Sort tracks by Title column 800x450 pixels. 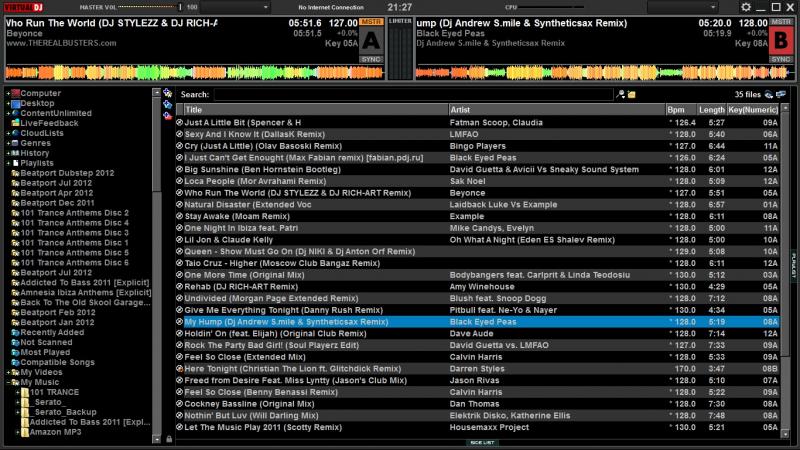315,110
